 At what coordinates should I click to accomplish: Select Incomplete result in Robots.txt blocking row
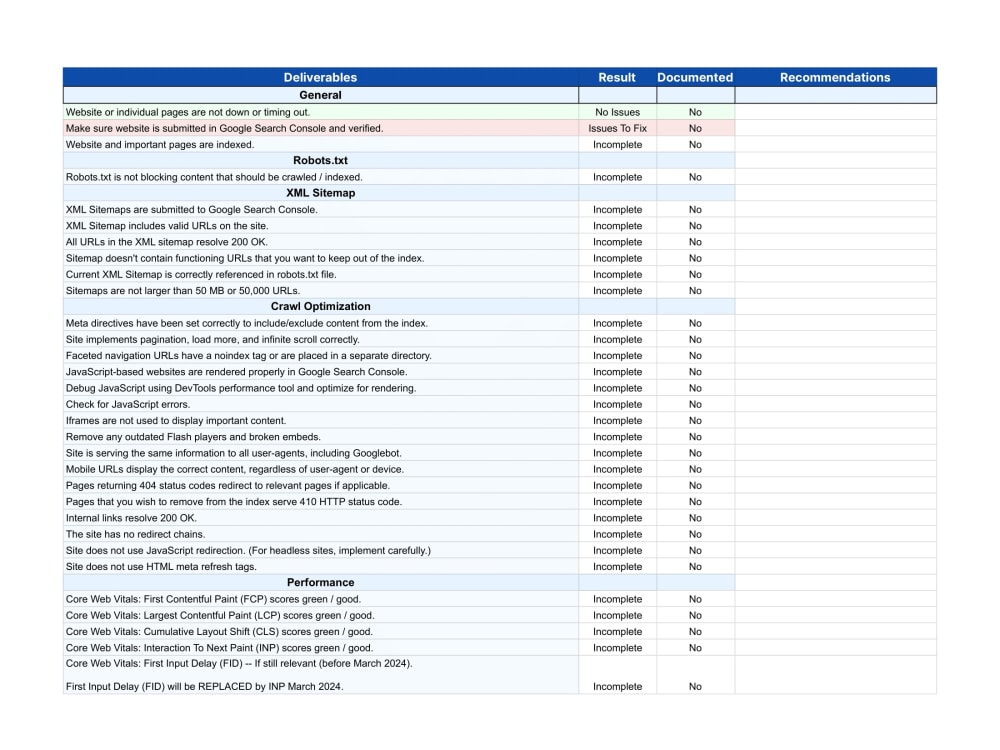point(617,177)
